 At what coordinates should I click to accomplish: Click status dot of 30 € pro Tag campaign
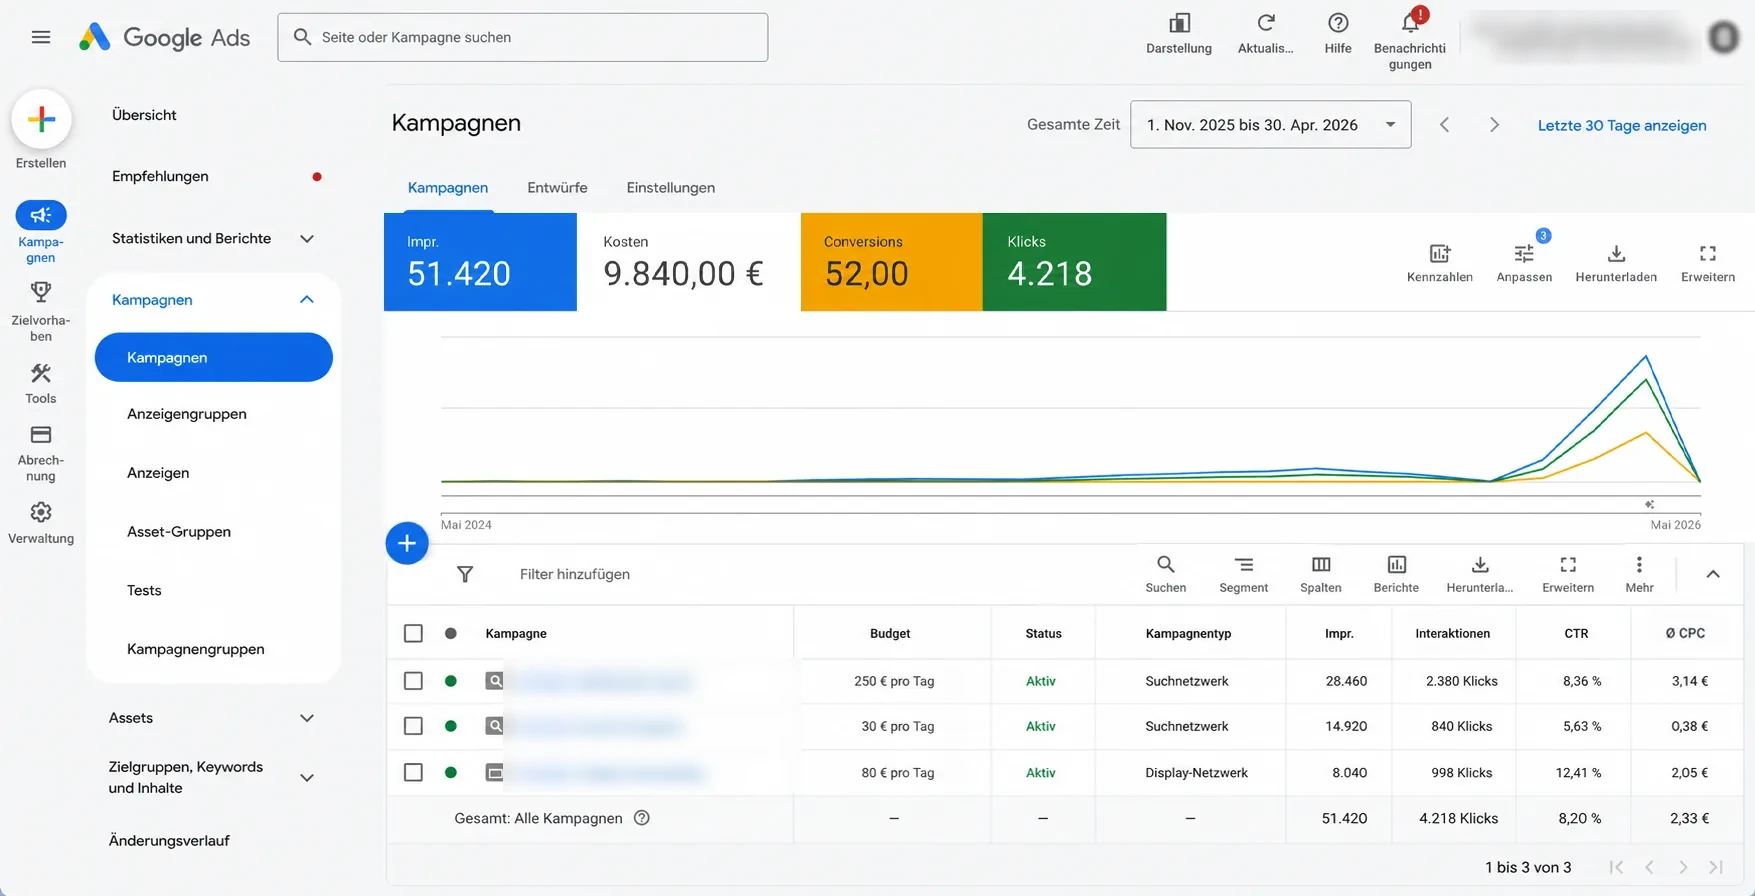pos(451,726)
